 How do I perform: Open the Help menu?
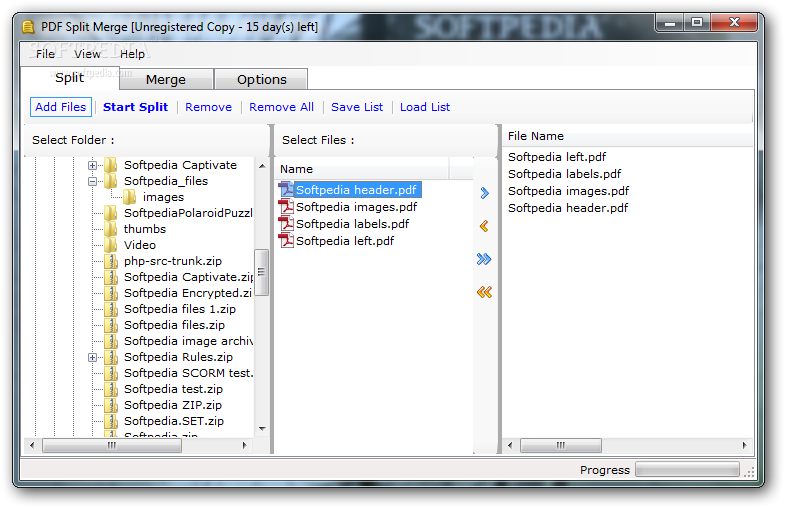click(132, 54)
